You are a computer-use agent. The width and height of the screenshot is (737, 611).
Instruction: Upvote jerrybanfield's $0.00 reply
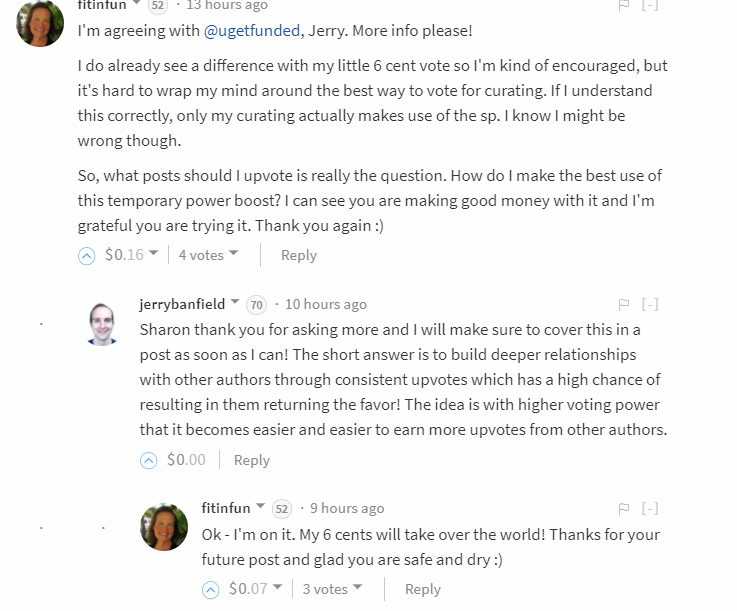click(149, 461)
